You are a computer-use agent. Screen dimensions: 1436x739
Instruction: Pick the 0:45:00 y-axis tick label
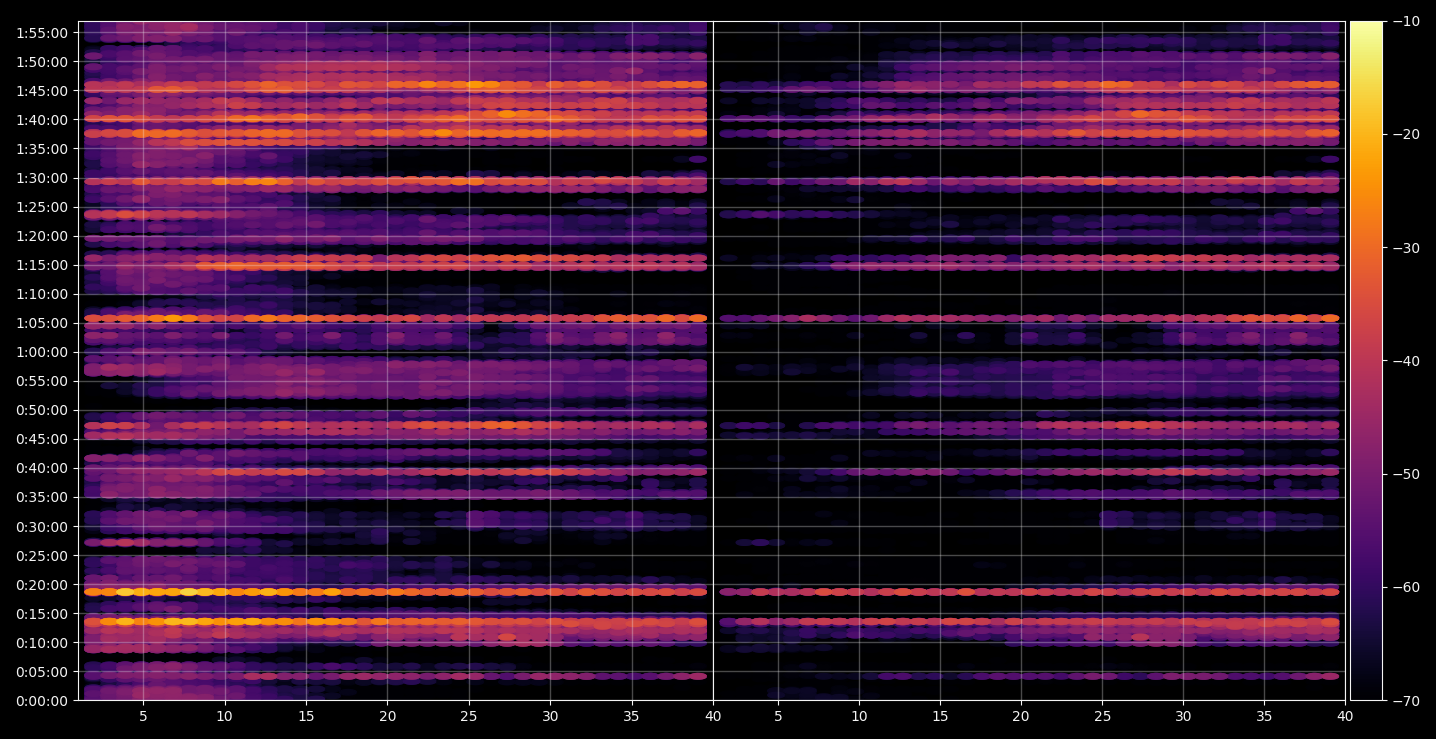[42, 439]
